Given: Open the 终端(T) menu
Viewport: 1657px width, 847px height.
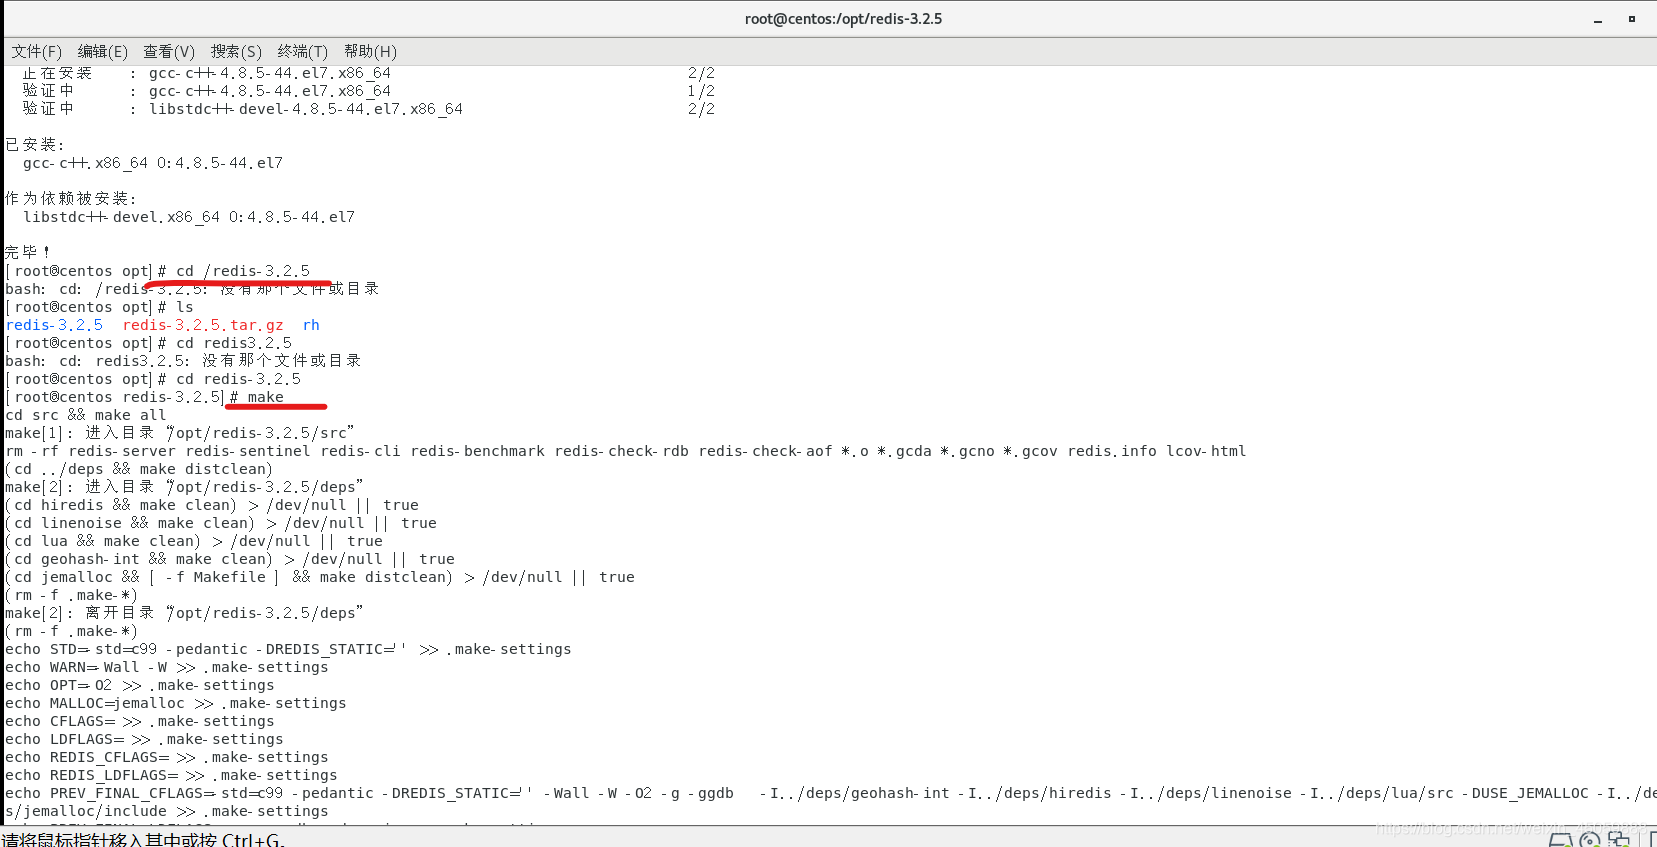Looking at the screenshot, I should [x=303, y=51].
